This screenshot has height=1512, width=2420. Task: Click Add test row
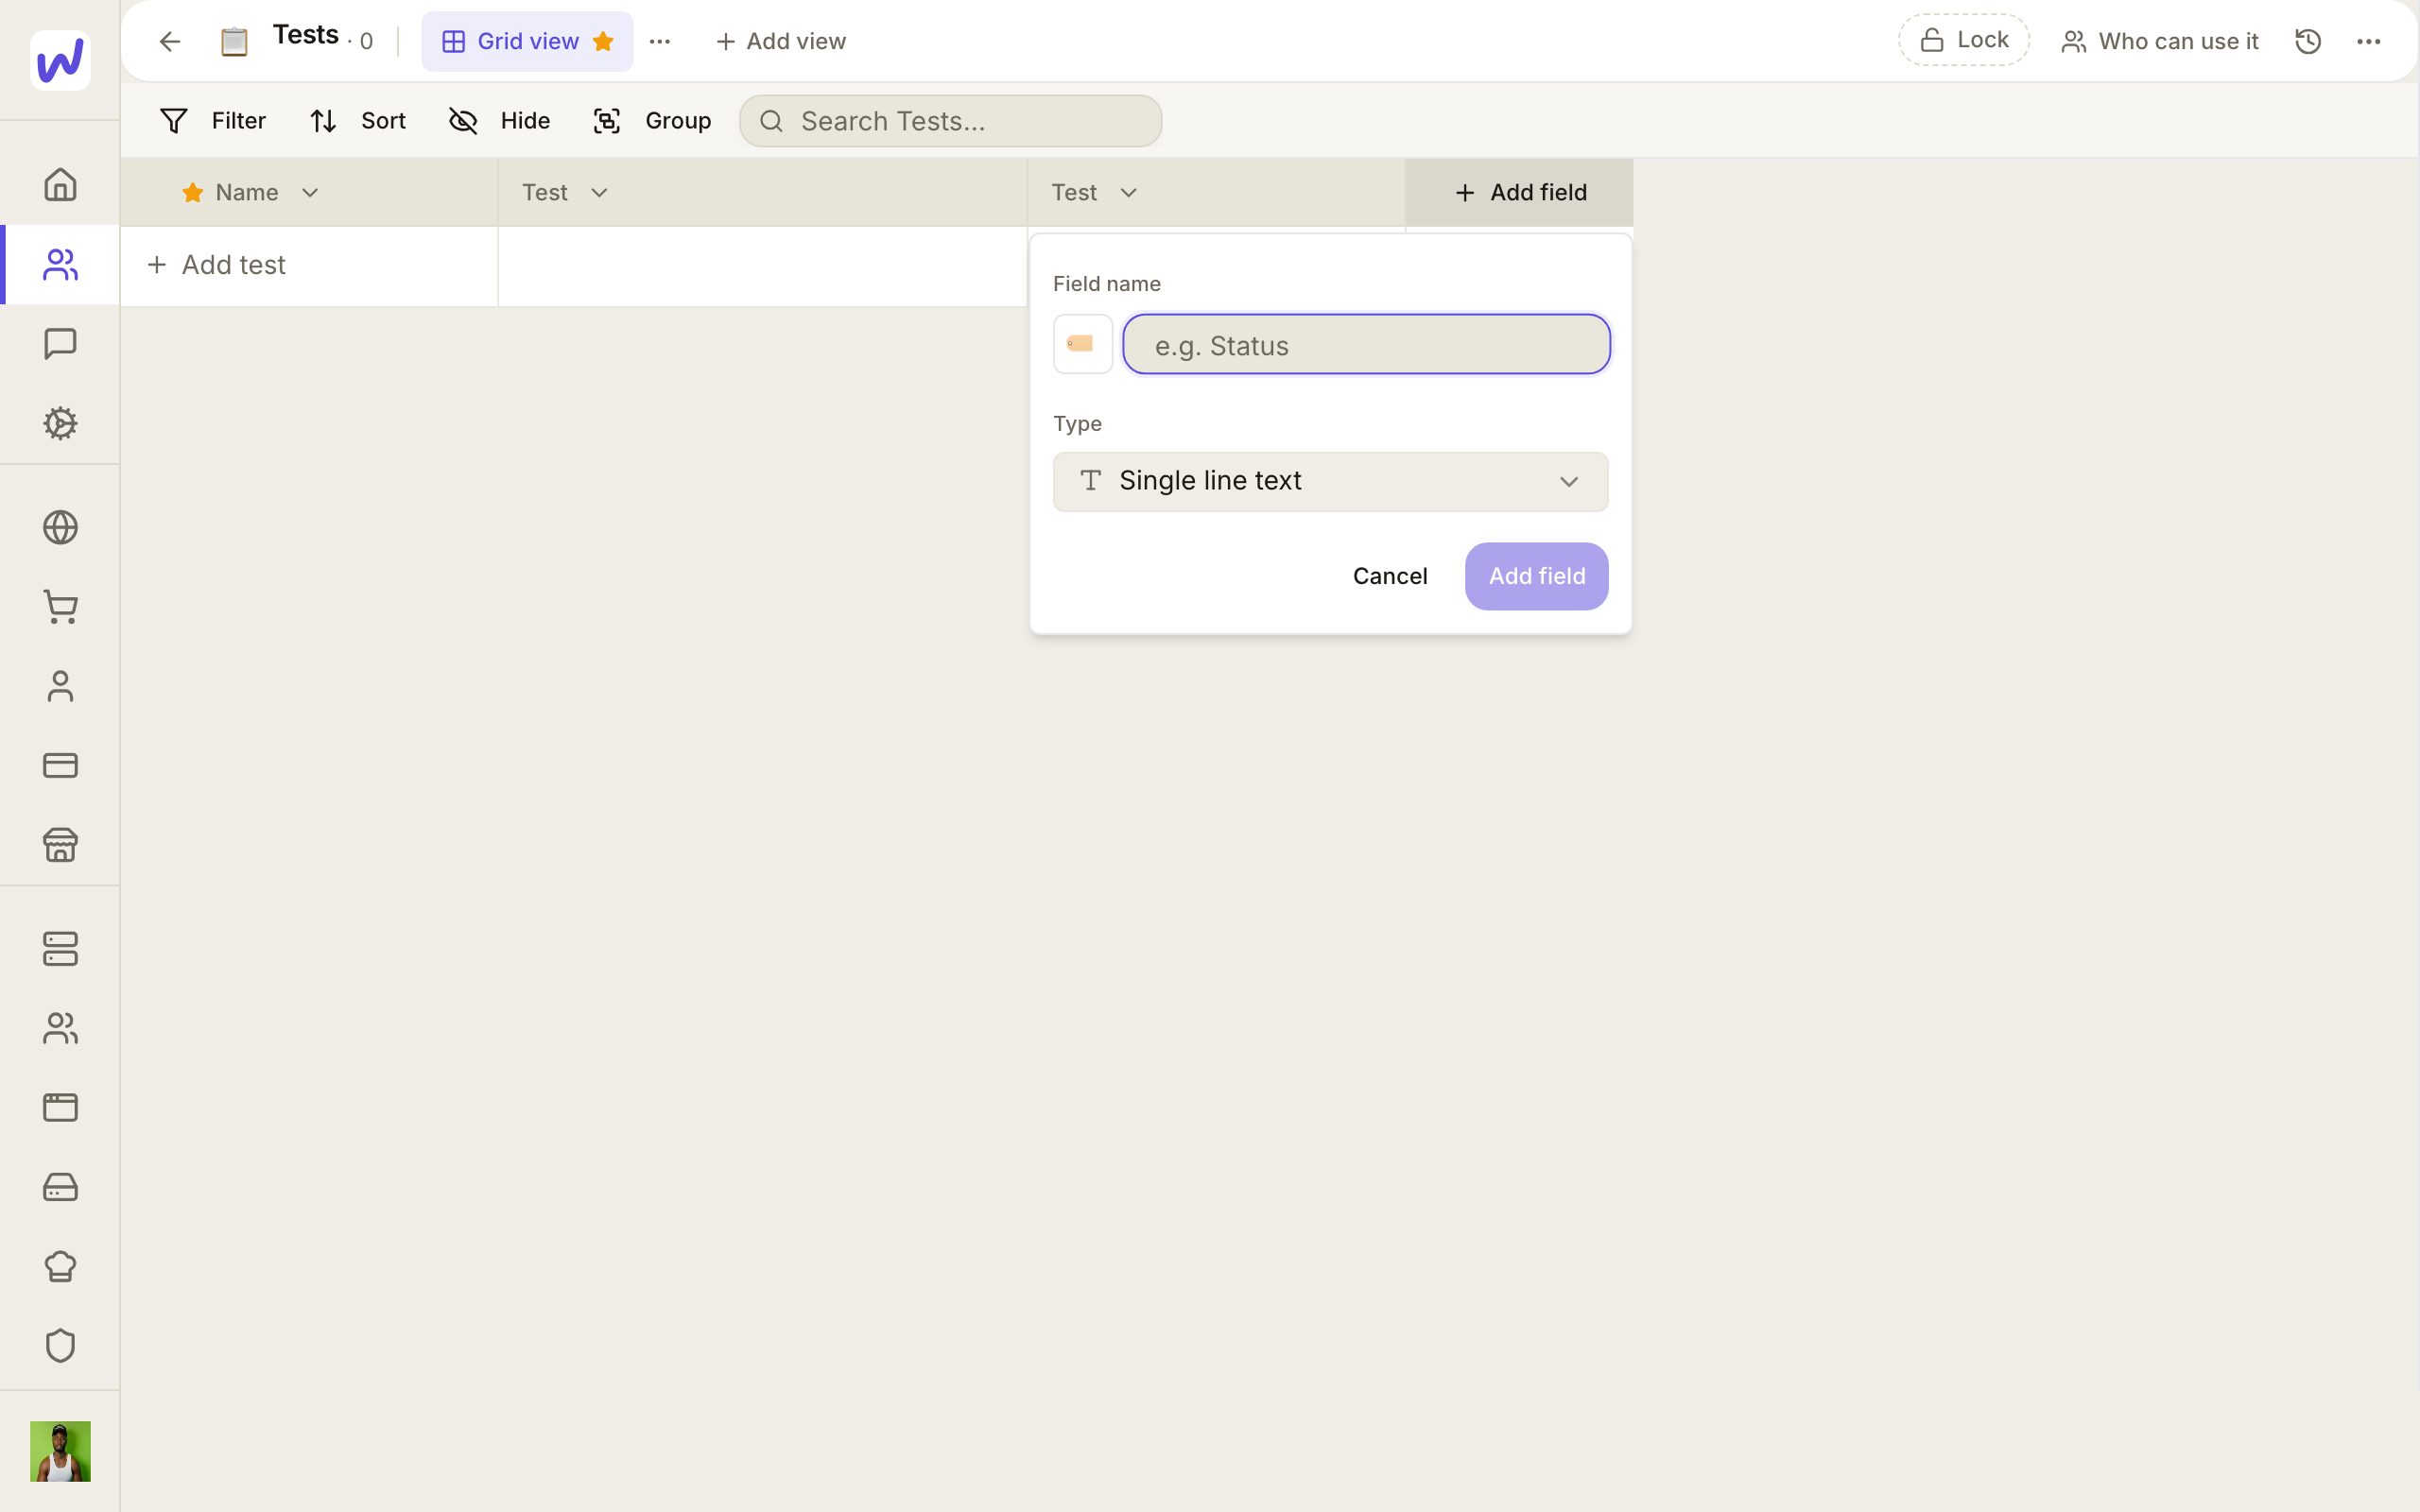[x=216, y=265]
